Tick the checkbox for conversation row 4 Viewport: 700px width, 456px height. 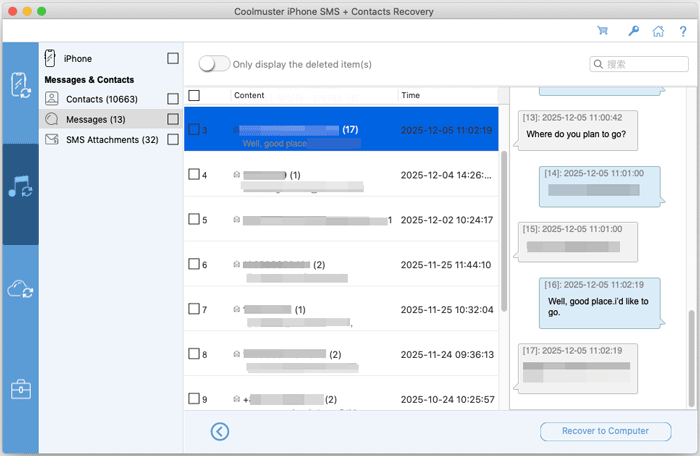194,174
